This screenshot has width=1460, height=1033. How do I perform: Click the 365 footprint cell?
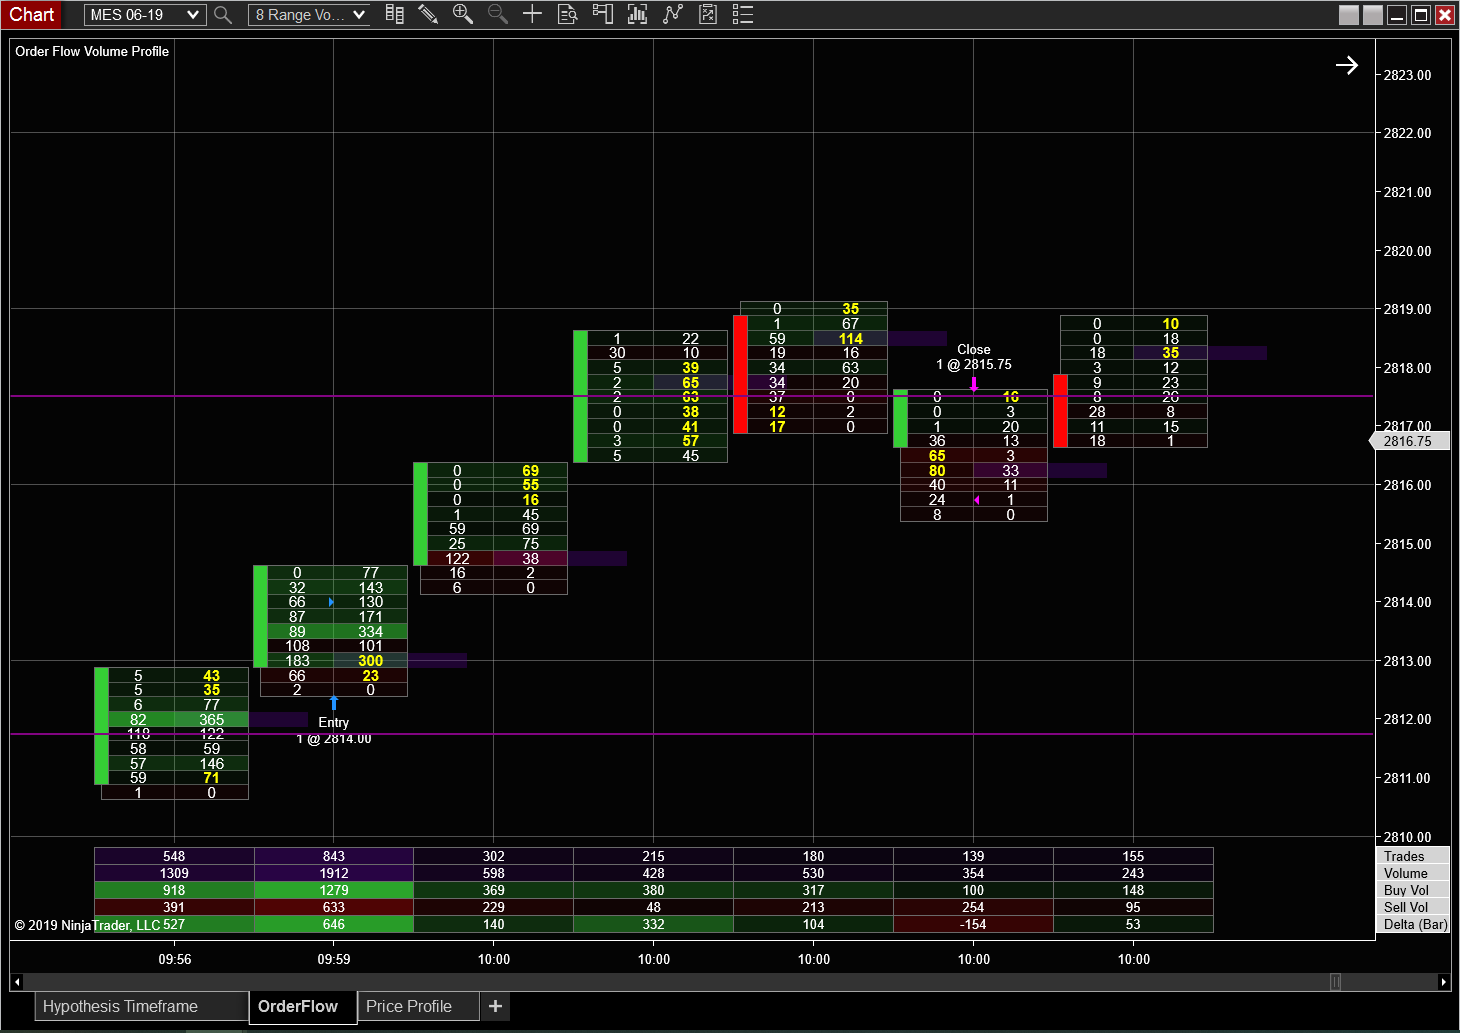click(211, 720)
